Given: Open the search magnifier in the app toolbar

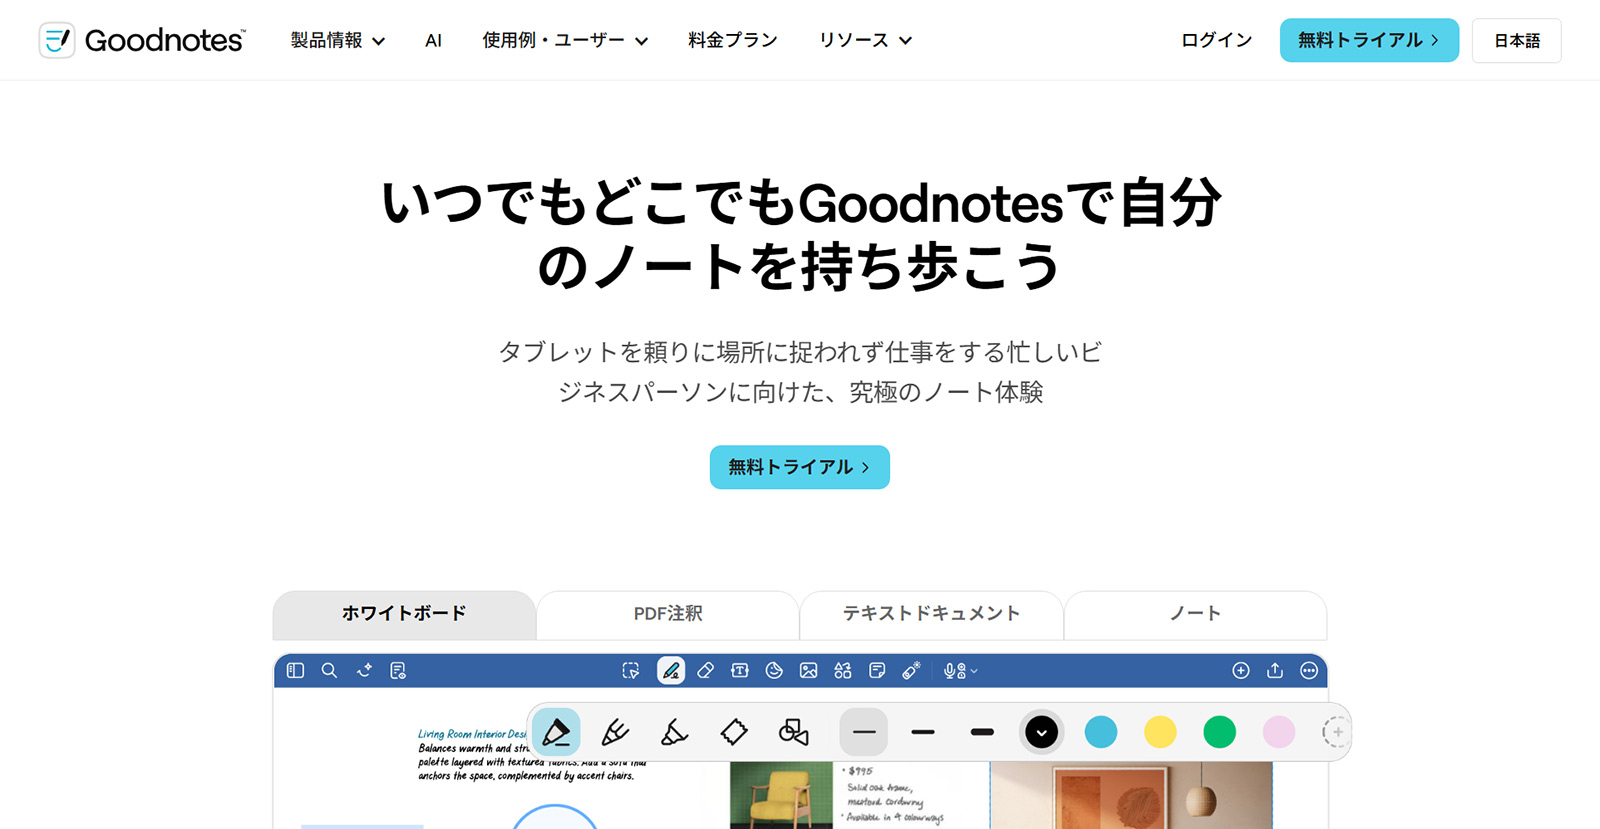Looking at the screenshot, I should (x=329, y=670).
